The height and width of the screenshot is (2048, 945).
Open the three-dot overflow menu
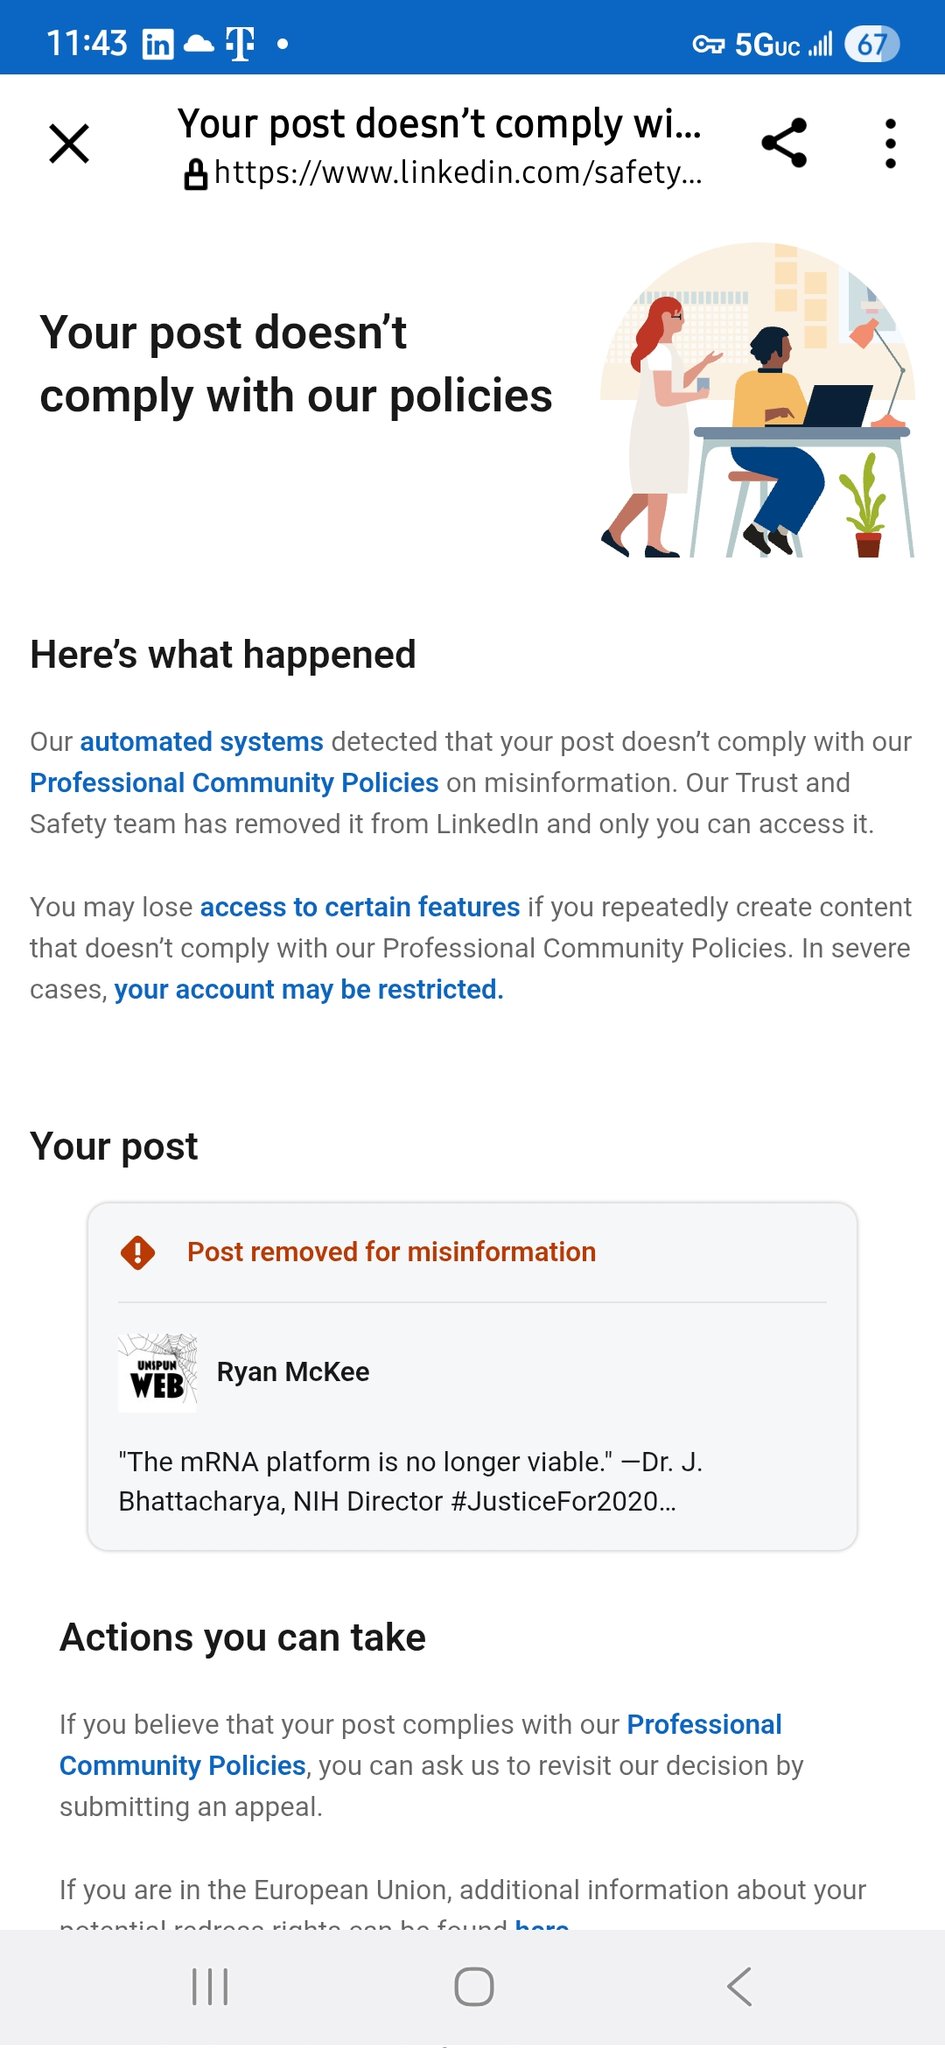pos(890,143)
